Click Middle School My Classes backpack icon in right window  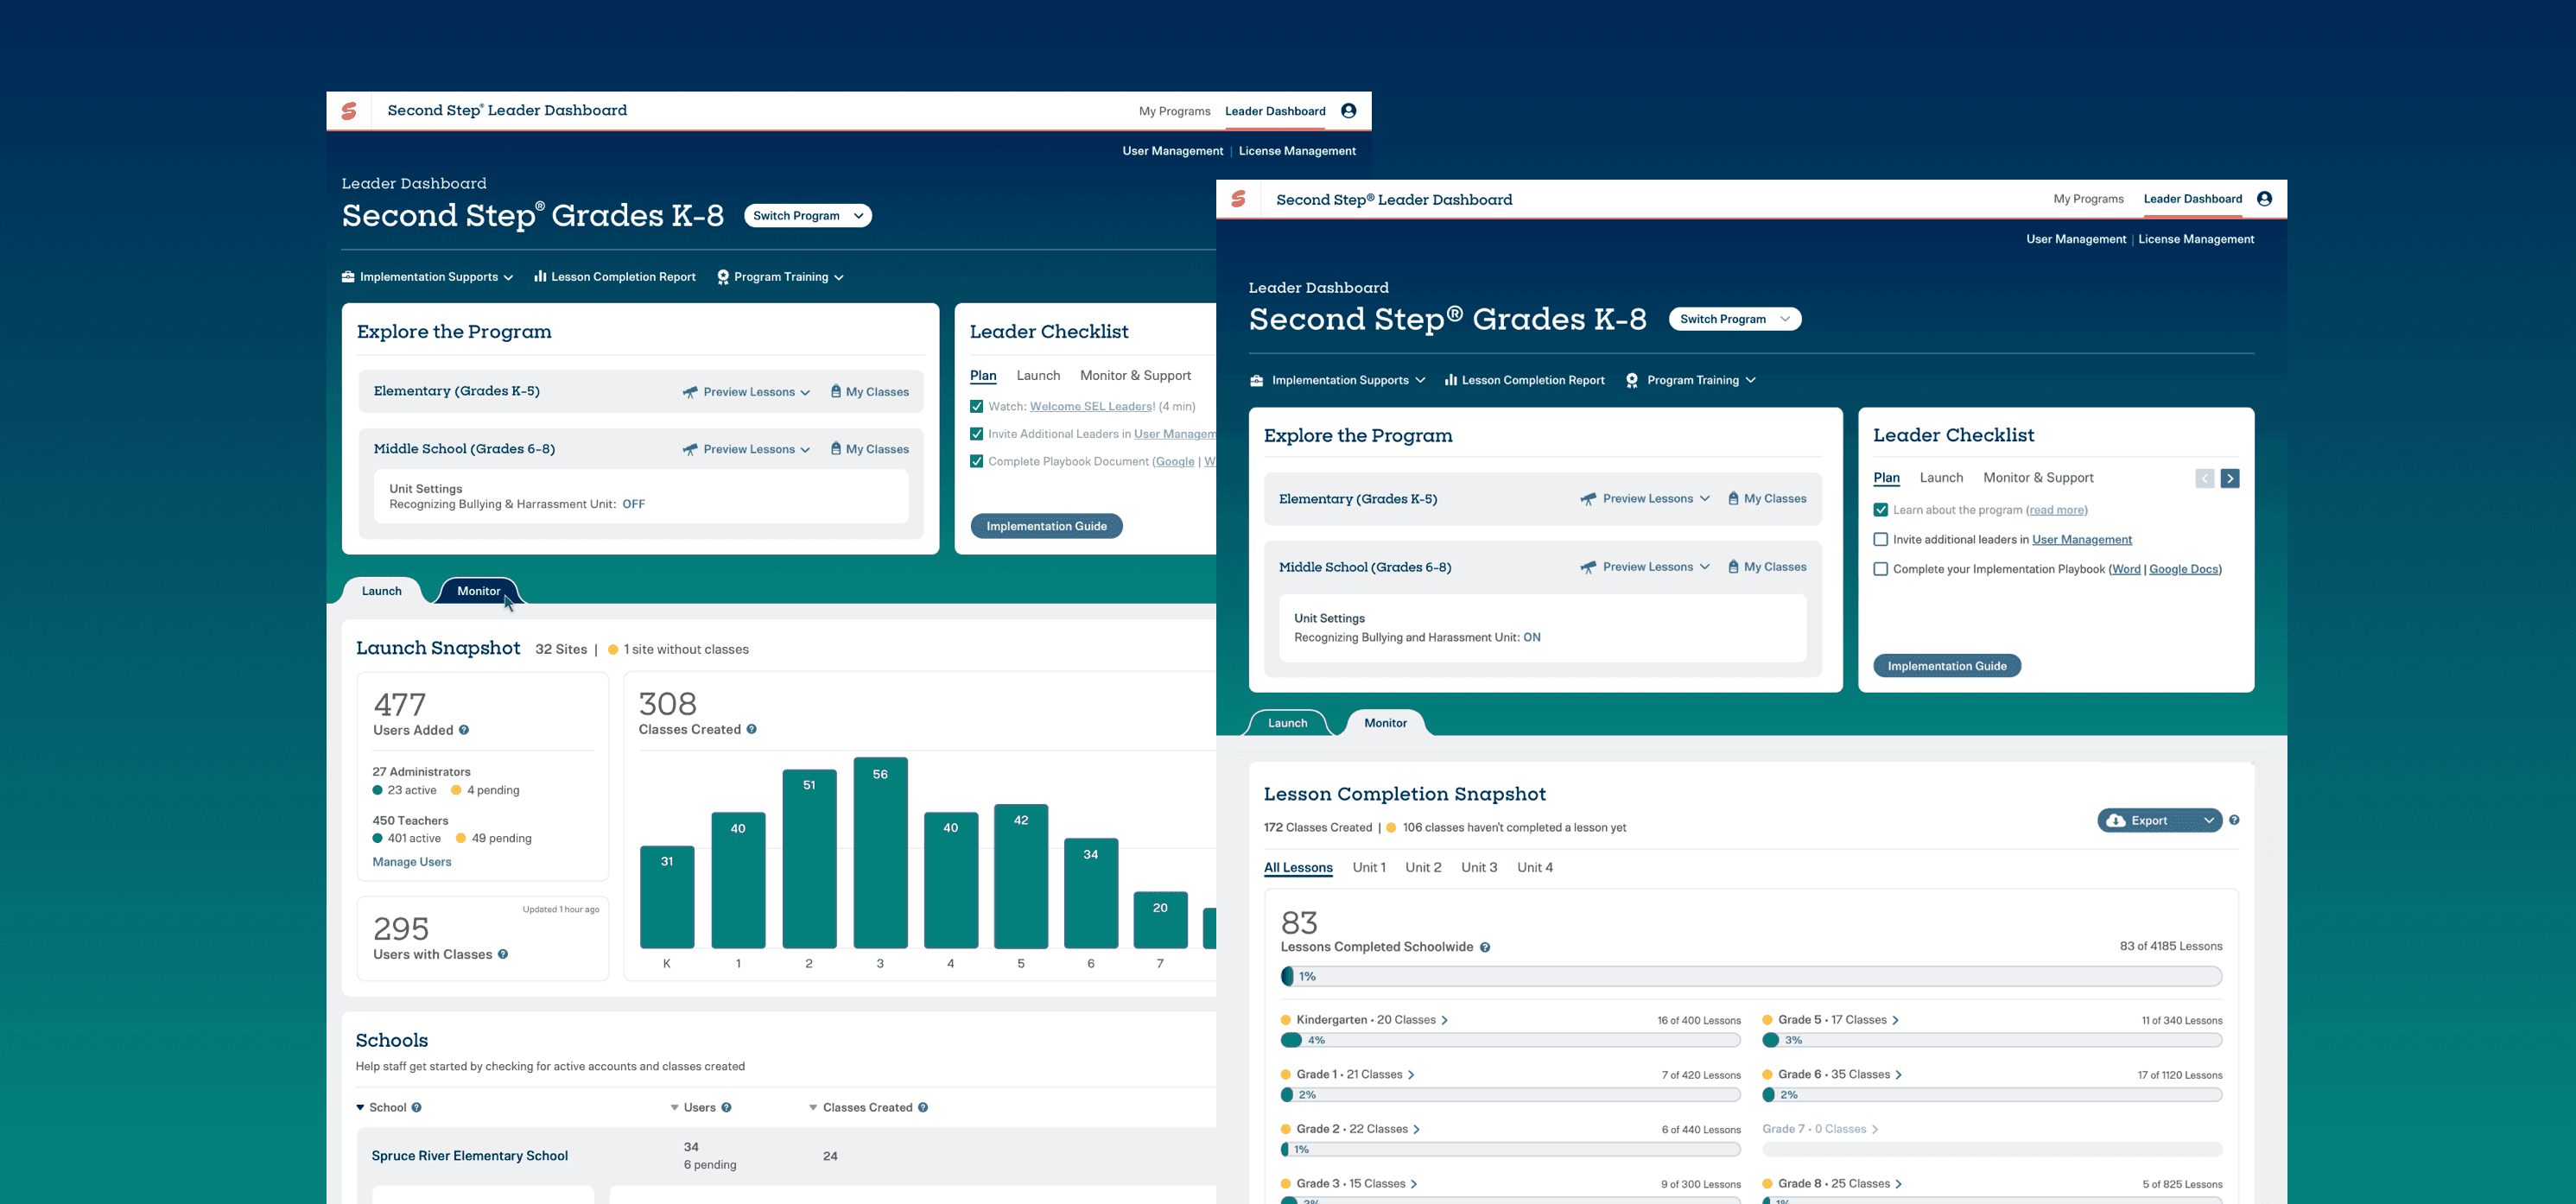[x=1733, y=566]
